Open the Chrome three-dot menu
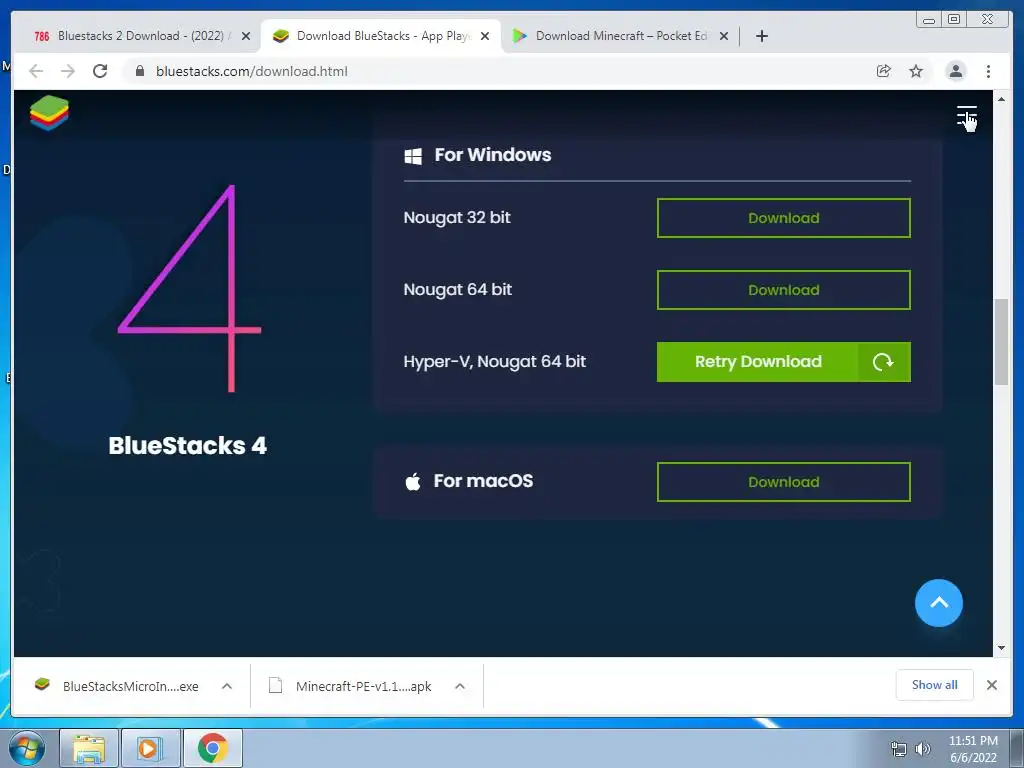The width and height of the screenshot is (1024, 768). coord(988,71)
